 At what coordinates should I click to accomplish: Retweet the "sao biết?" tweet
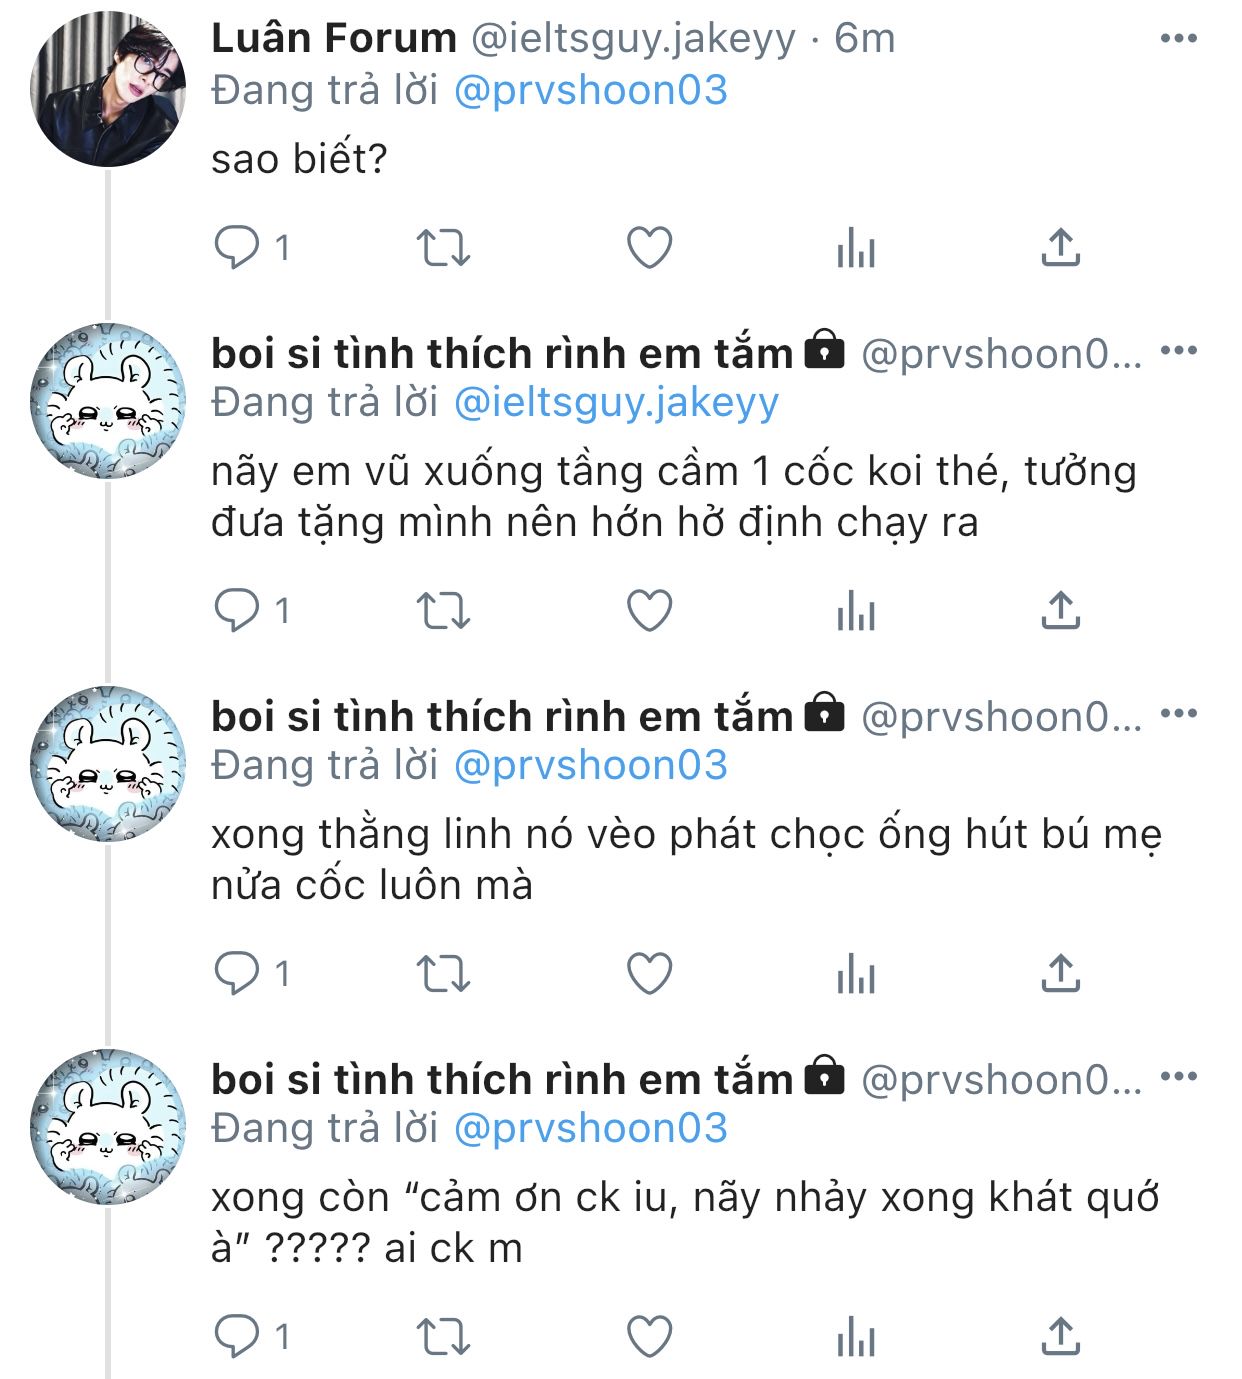442,248
